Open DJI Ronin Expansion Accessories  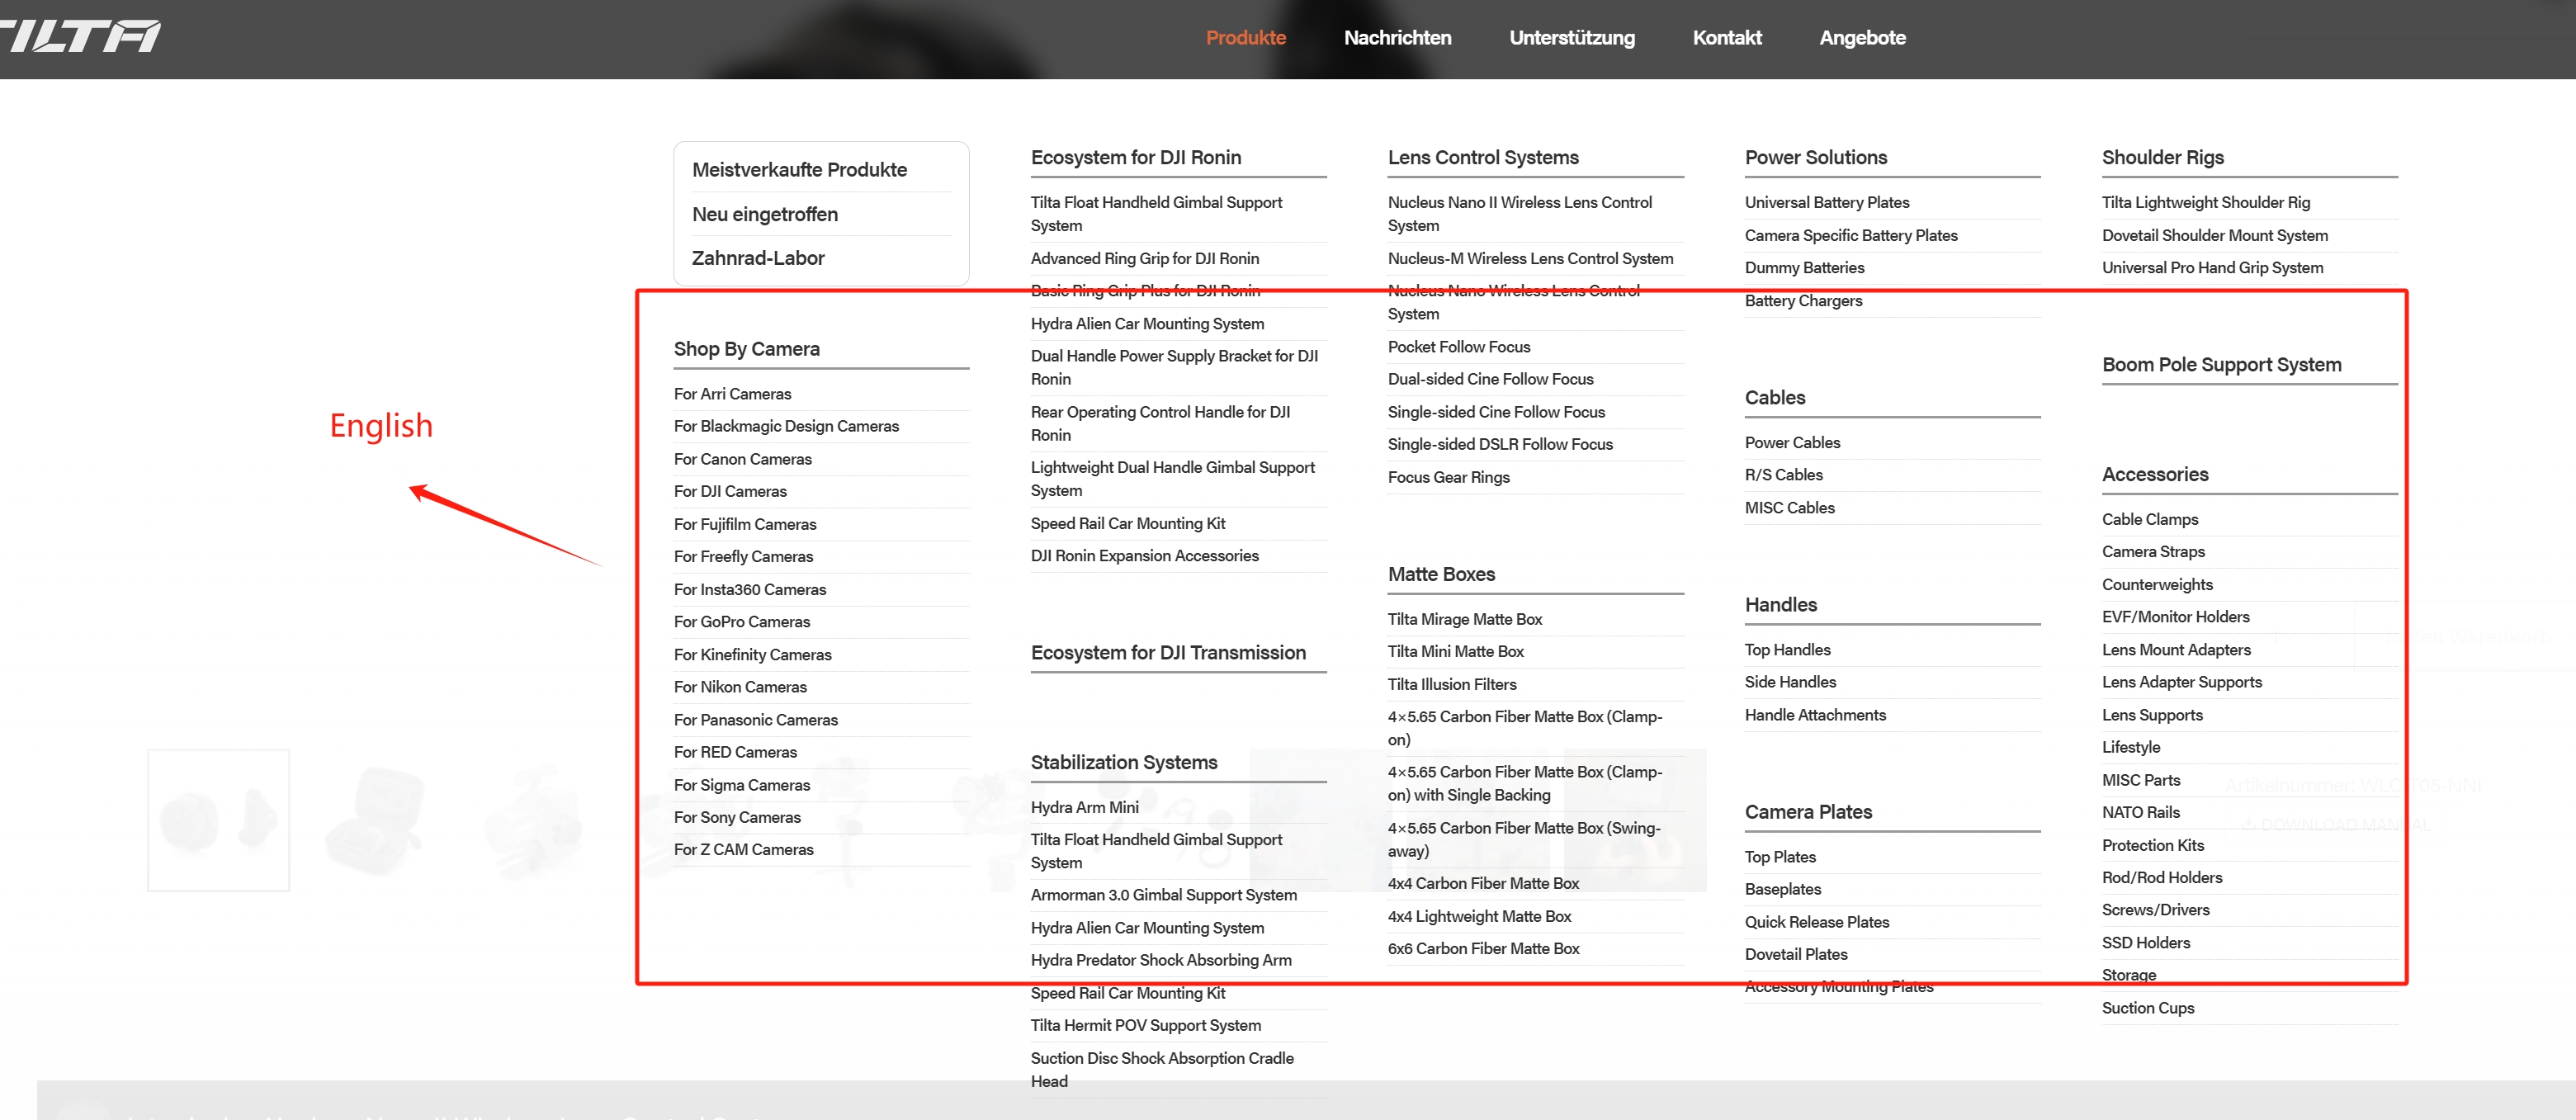pyautogui.click(x=1144, y=555)
